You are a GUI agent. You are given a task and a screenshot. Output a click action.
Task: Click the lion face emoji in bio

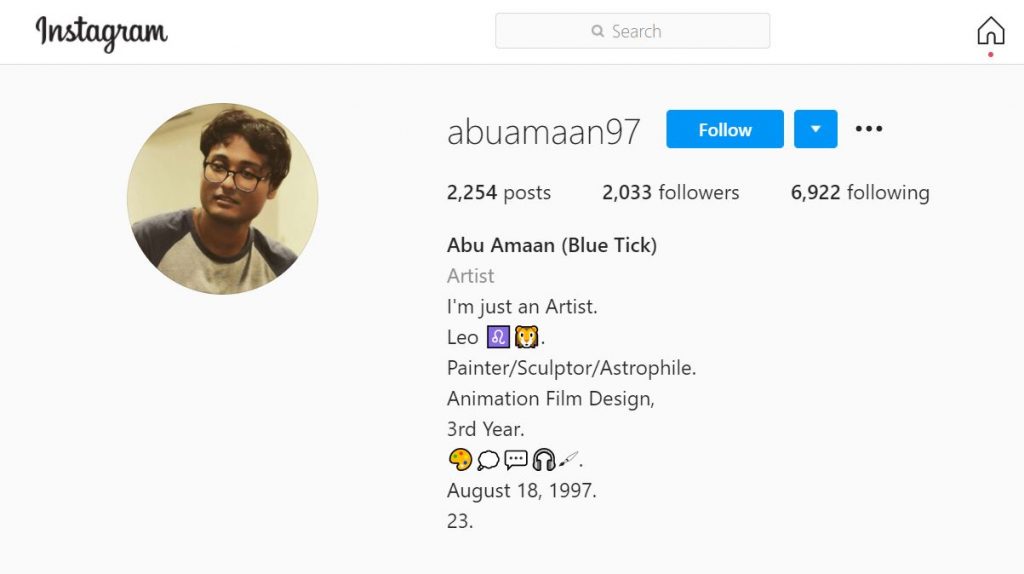[x=526, y=337]
